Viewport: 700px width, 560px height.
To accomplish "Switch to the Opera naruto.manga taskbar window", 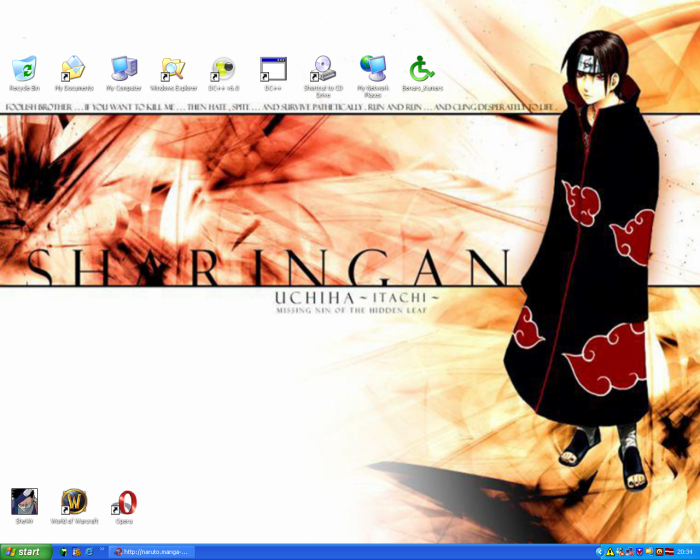I will (x=152, y=552).
